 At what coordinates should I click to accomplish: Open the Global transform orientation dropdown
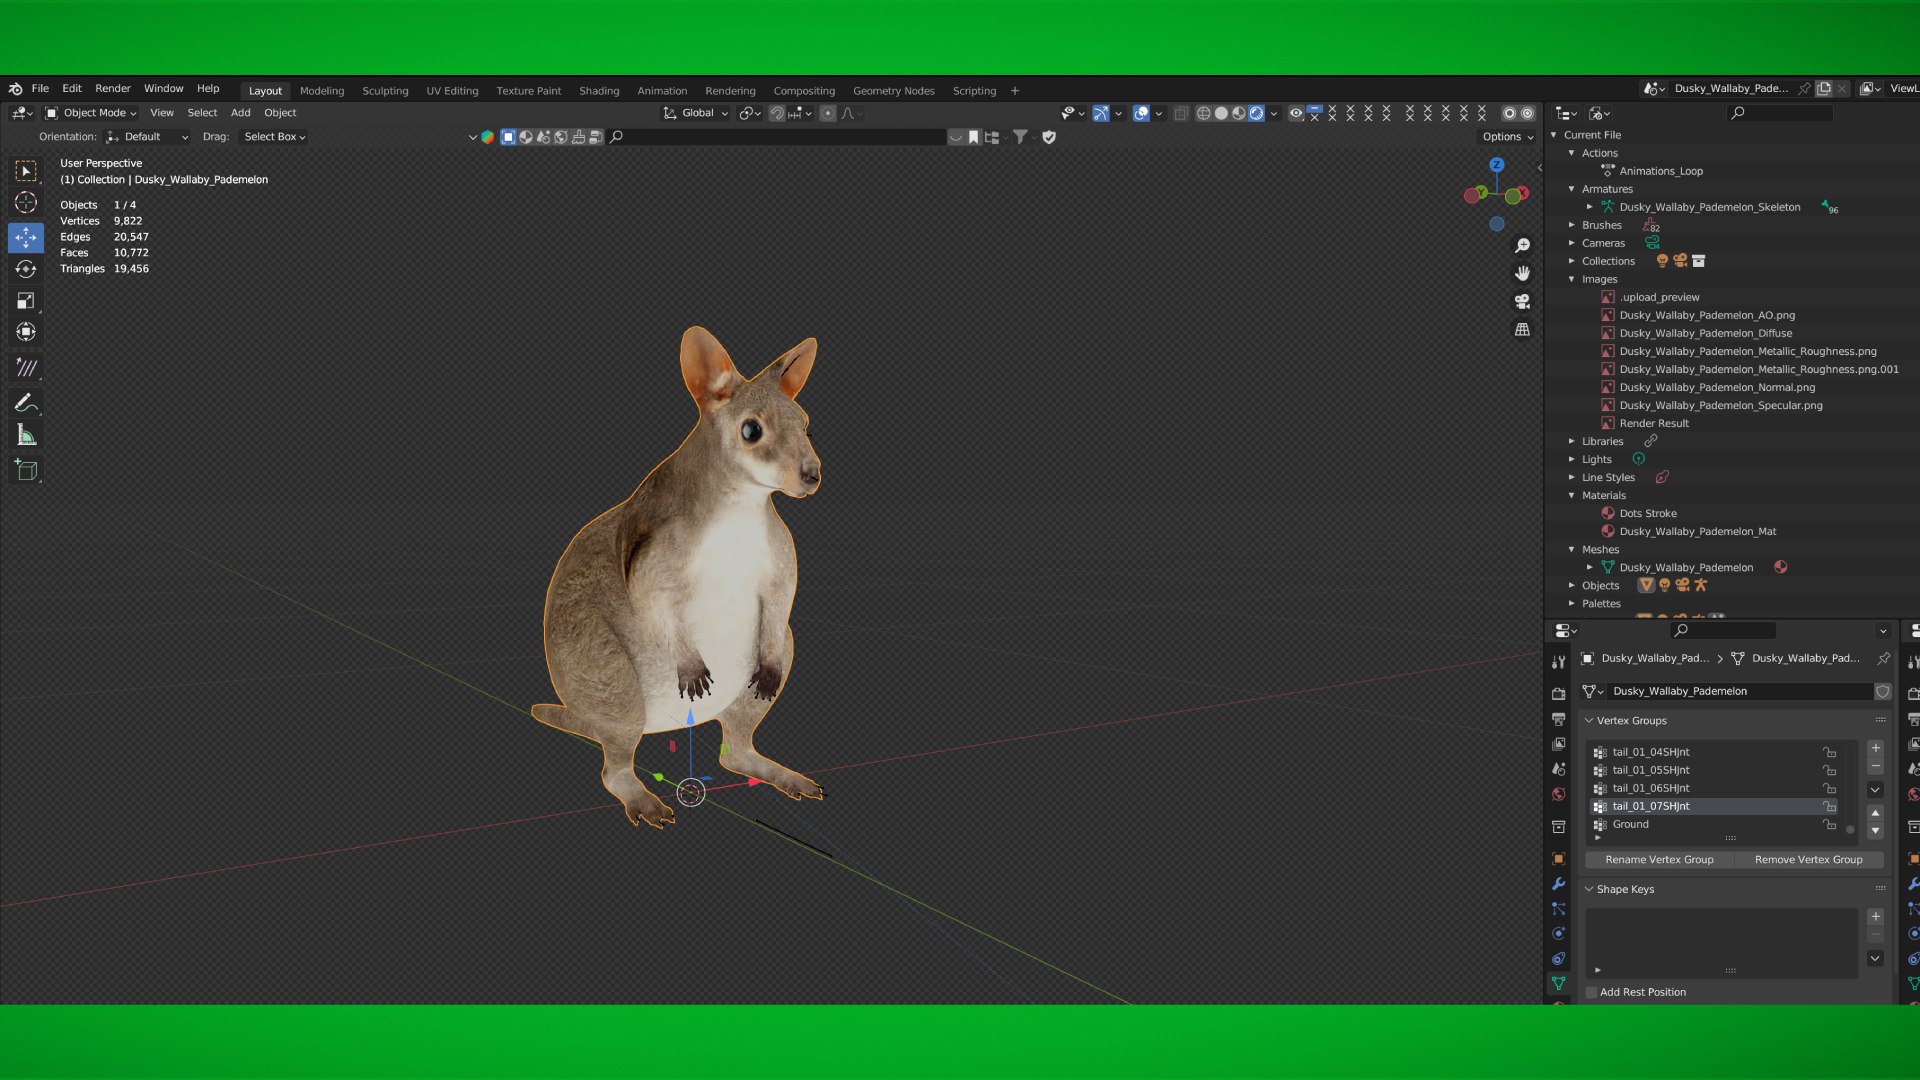click(x=696, y=113)
